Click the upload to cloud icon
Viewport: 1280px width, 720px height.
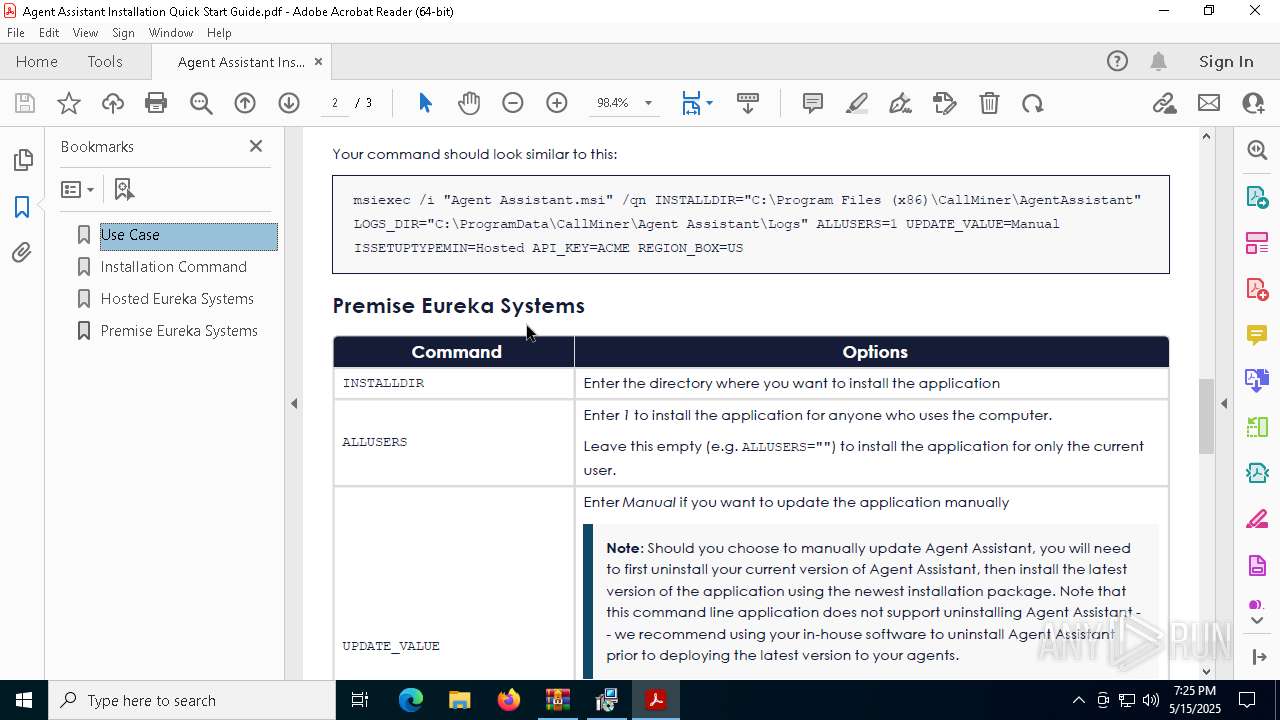[113, 103]
